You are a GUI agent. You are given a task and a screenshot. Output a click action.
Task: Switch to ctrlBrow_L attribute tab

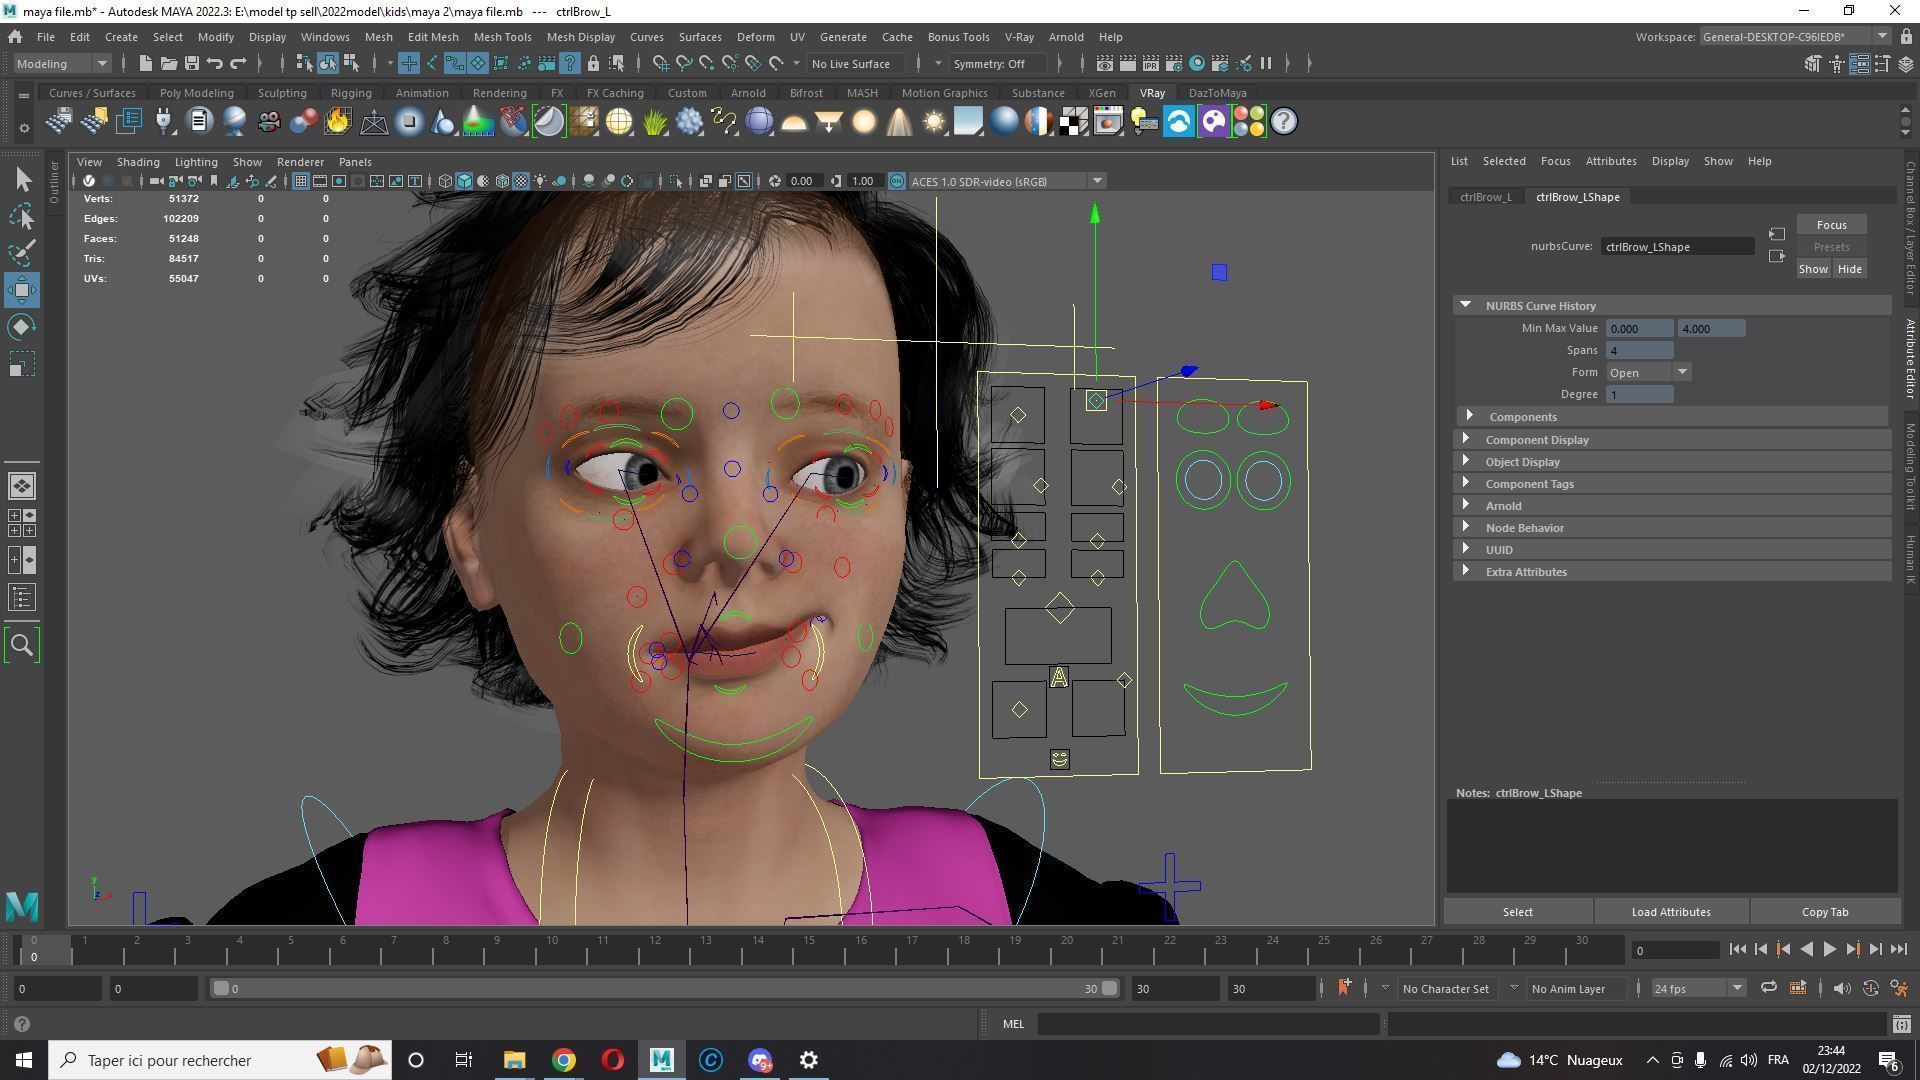1485,197
